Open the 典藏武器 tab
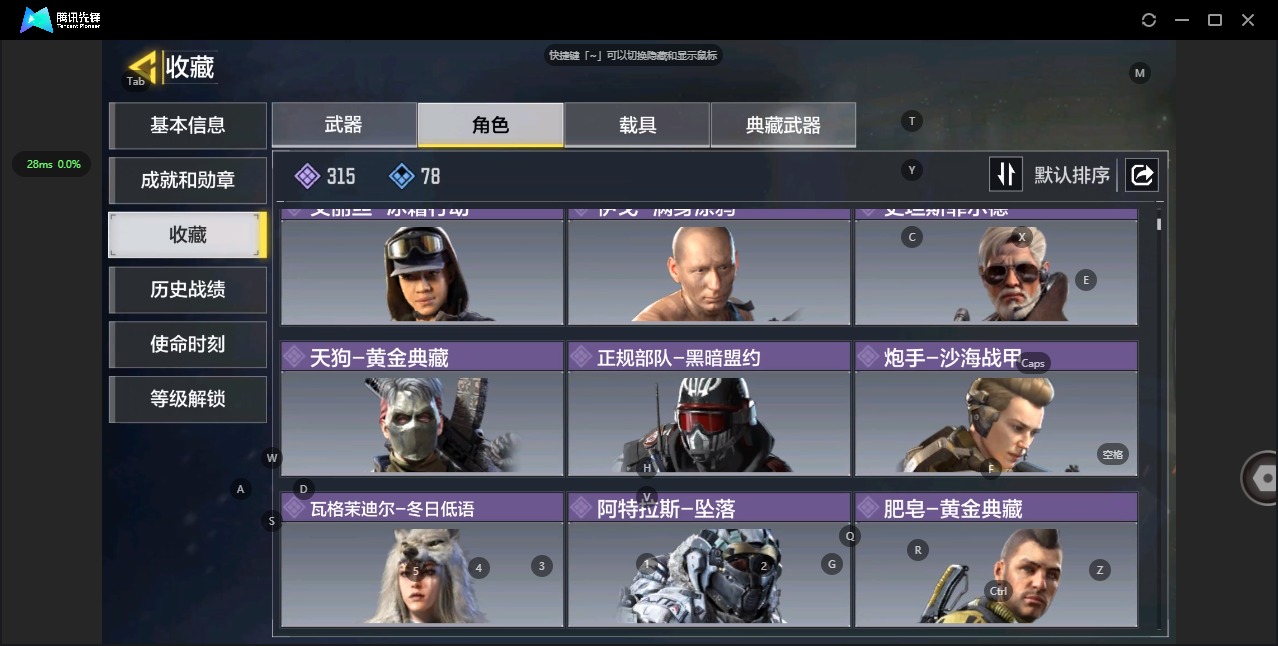 click(x=783, y=125)
